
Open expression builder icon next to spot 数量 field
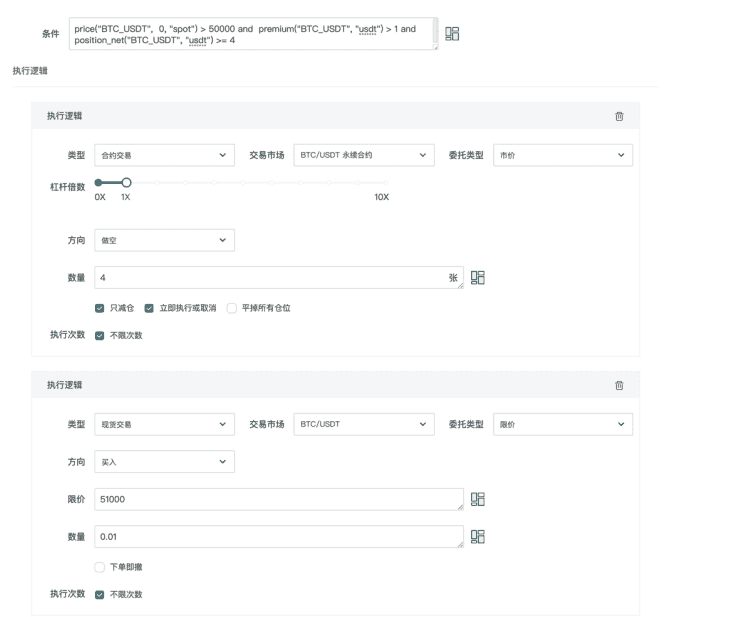click(478, 537)
